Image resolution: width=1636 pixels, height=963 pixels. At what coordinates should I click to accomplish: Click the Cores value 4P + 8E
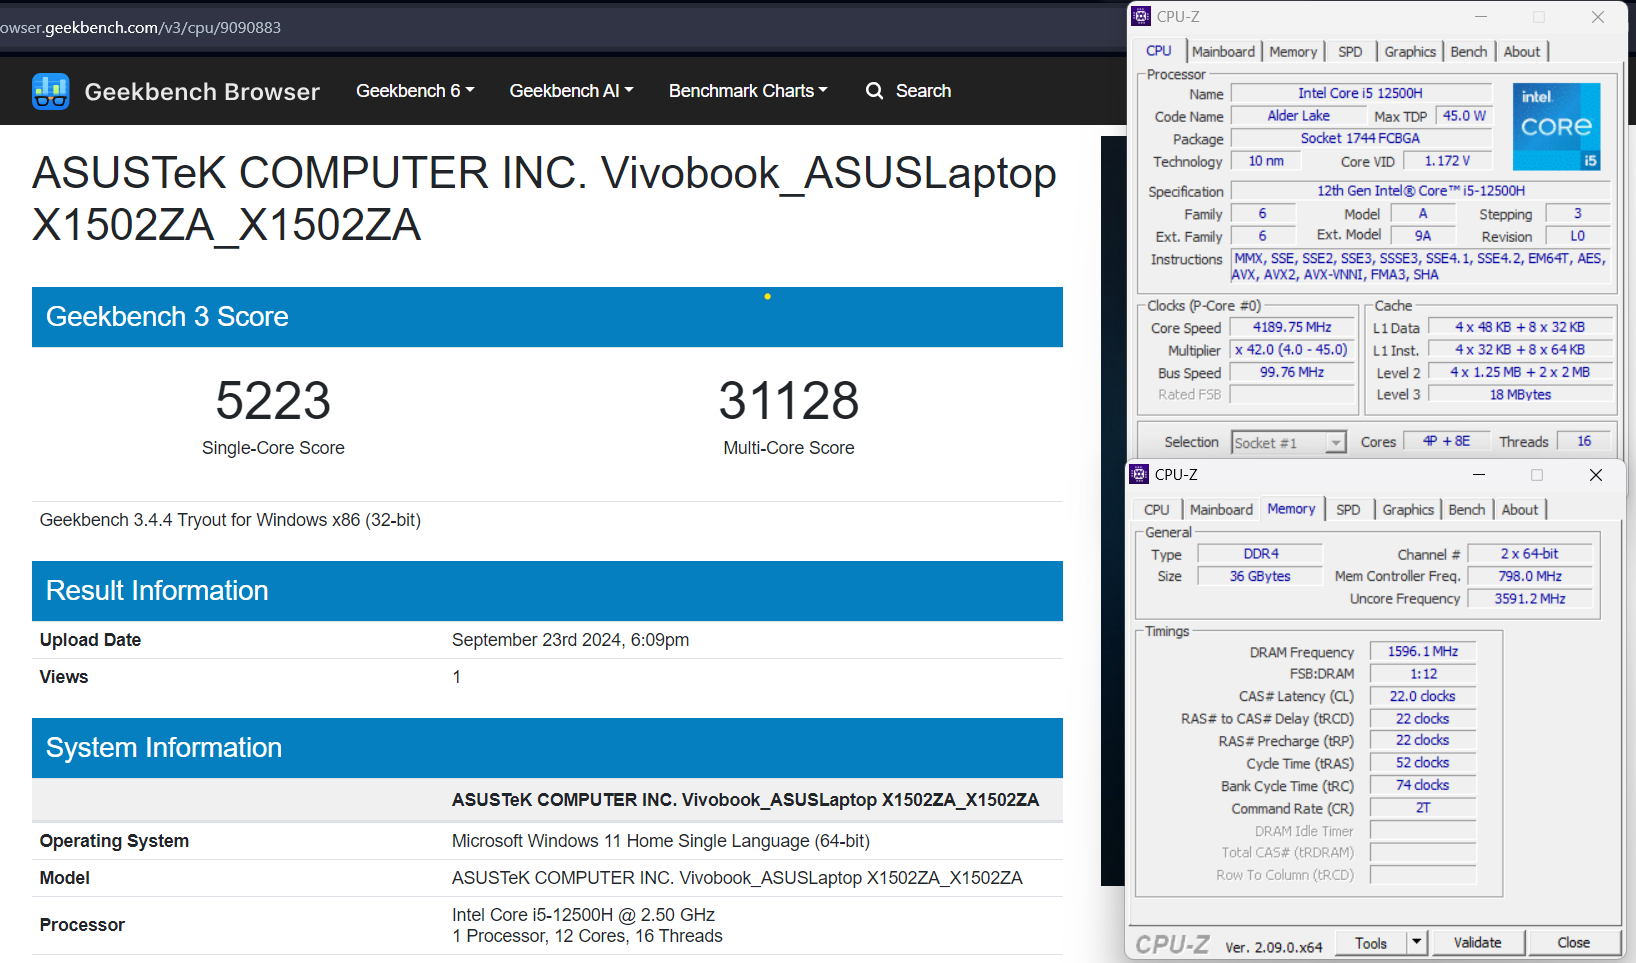pyautogui.click(x=1446, y=441)
